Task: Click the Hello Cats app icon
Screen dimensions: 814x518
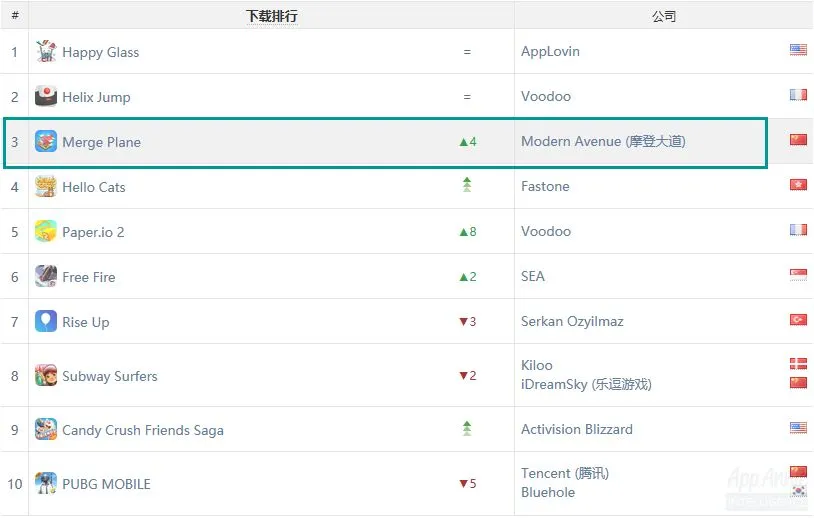Action: [46, 187]
